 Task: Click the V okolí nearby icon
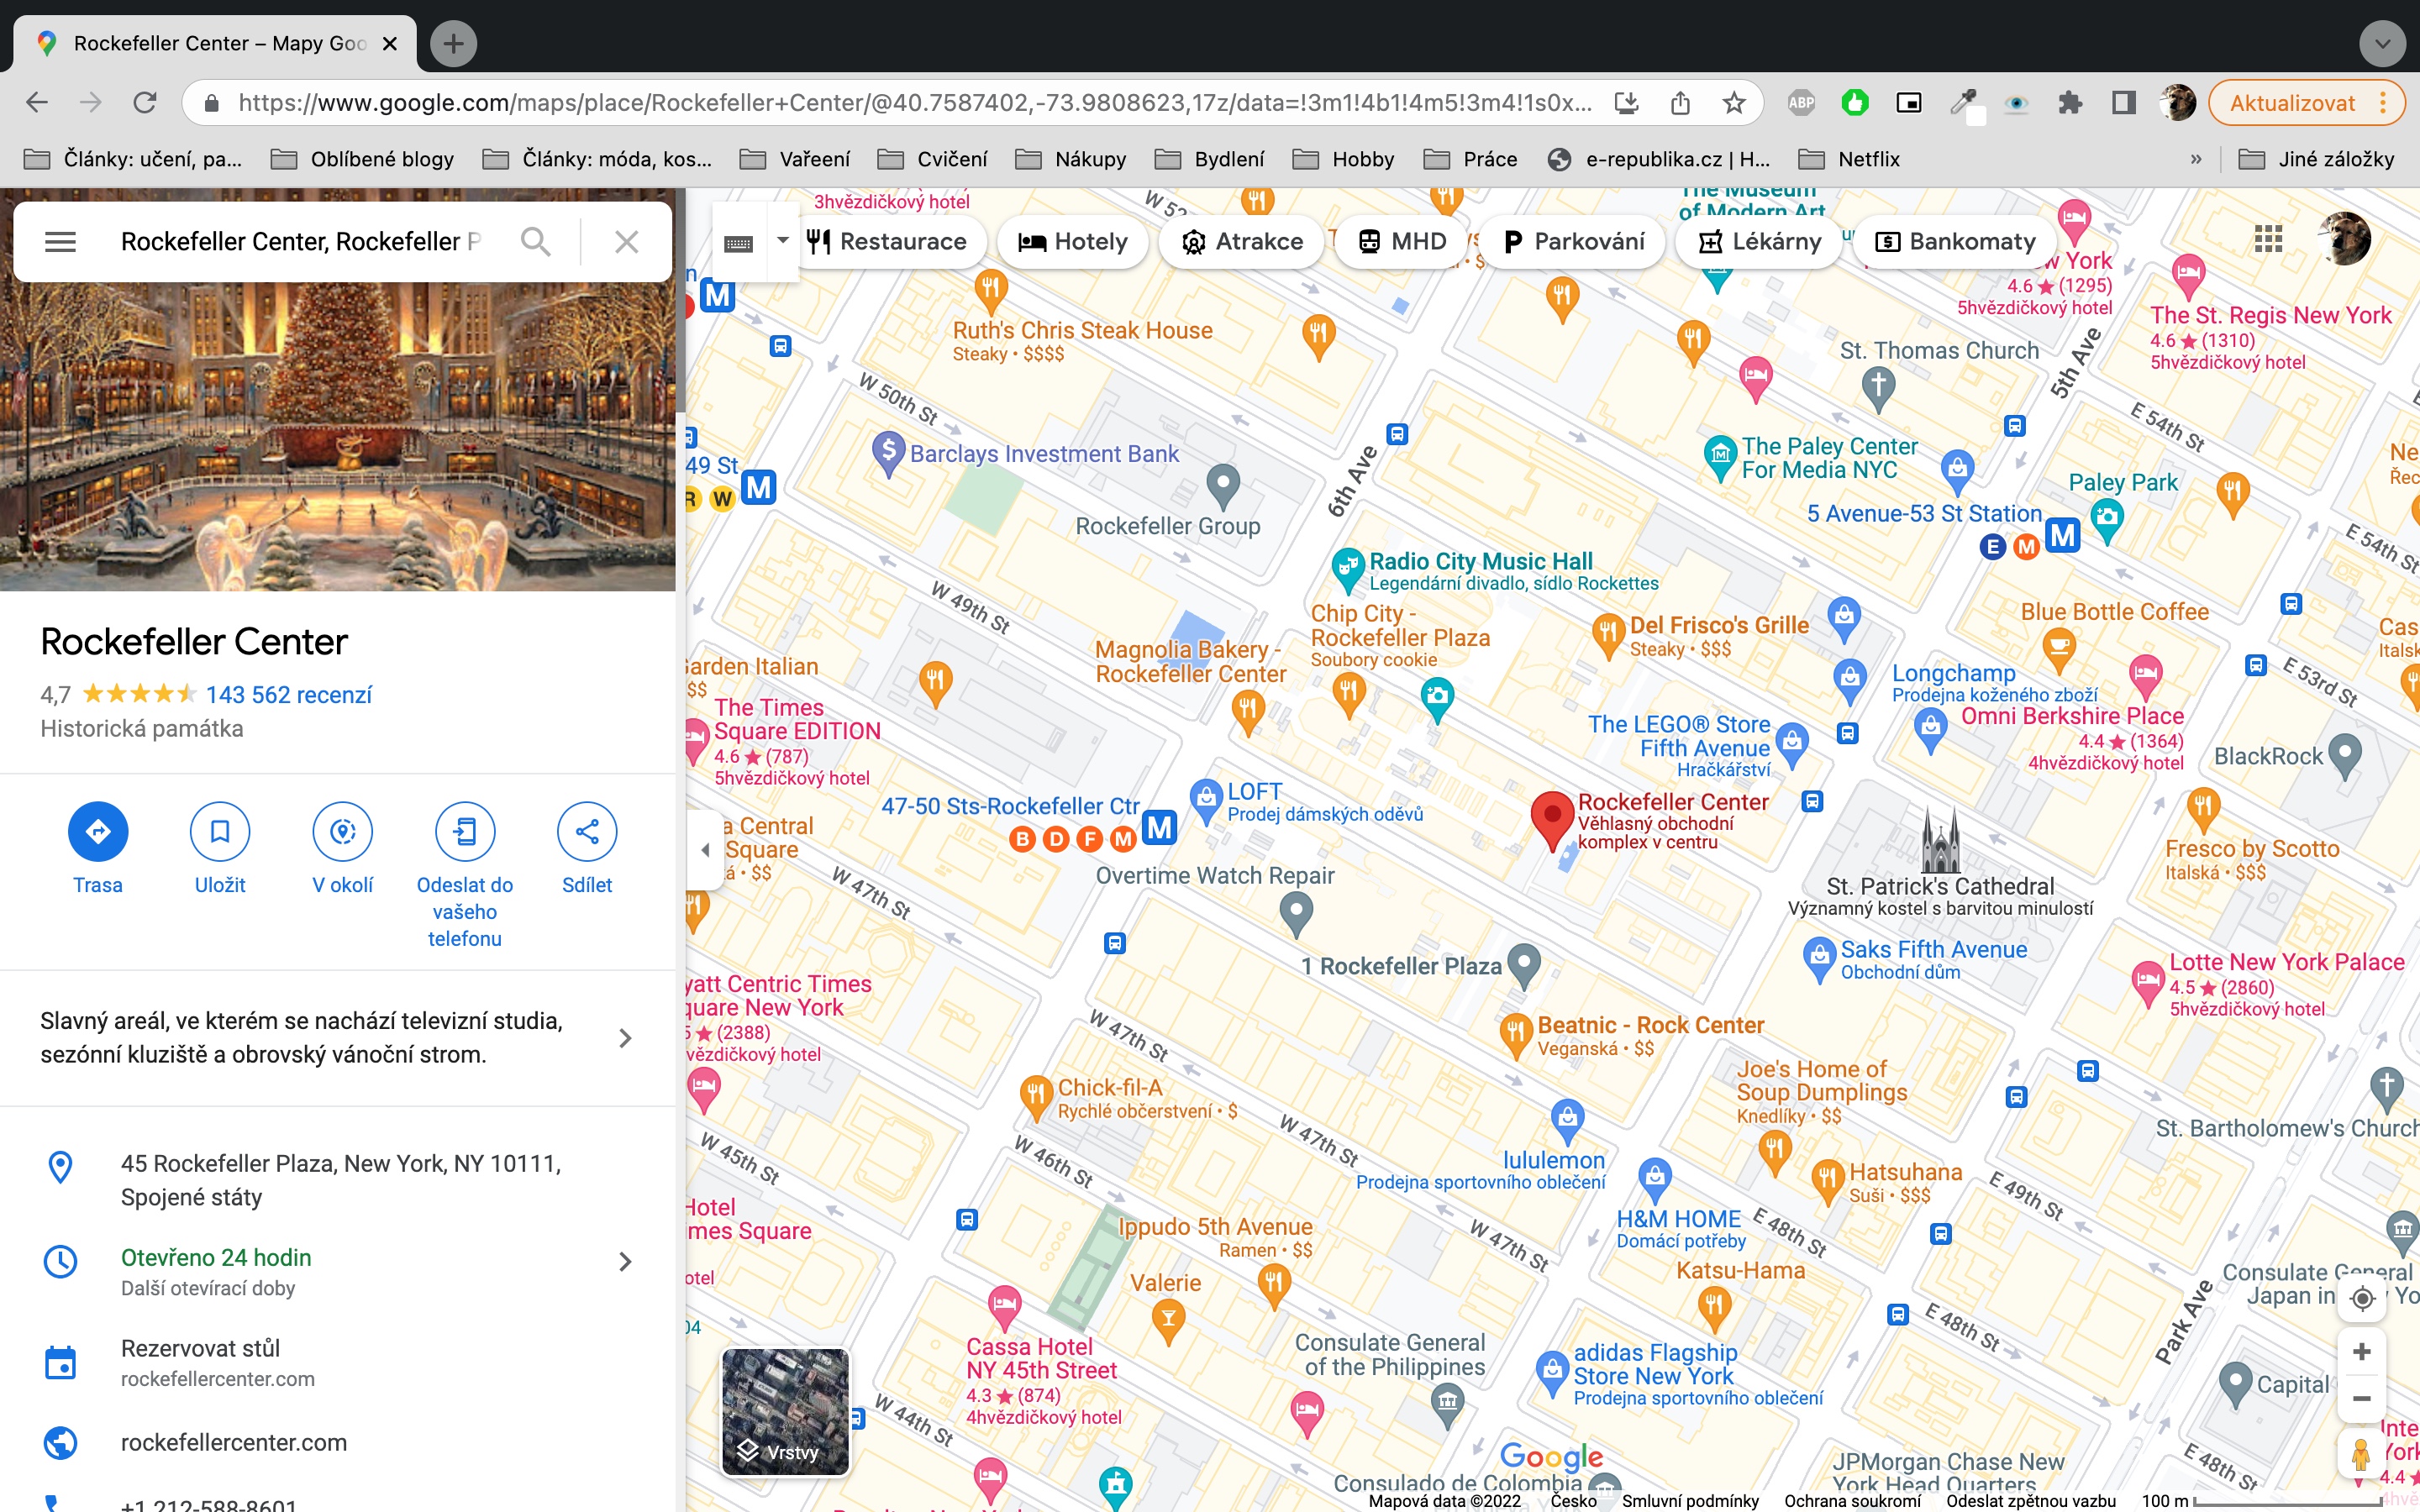(342, 831)
